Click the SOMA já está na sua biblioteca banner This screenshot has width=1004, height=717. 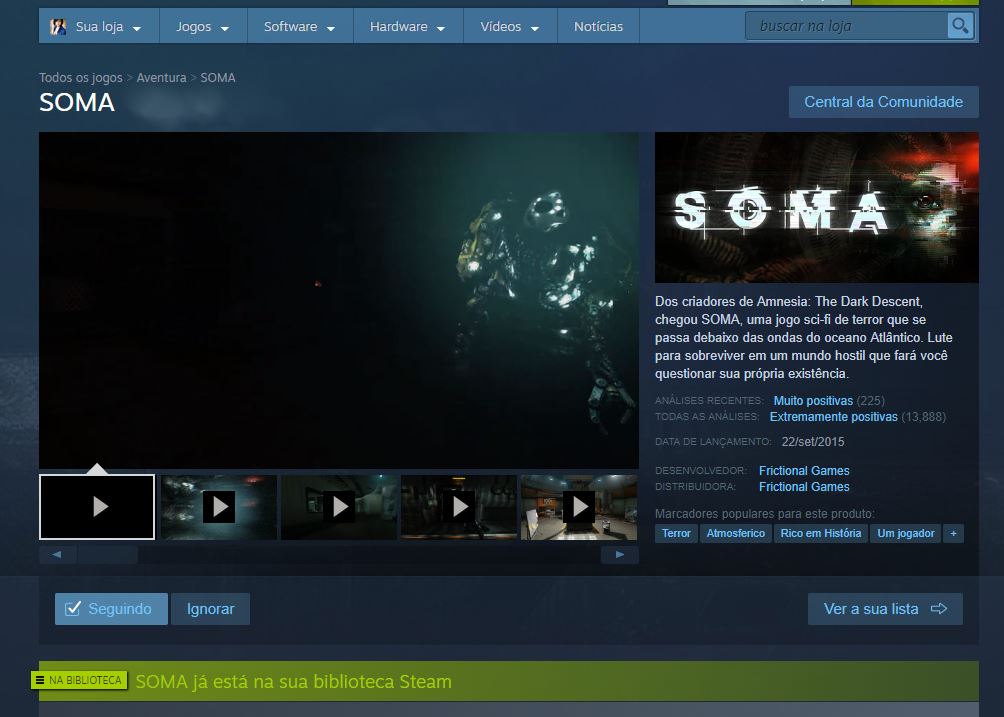508,681
